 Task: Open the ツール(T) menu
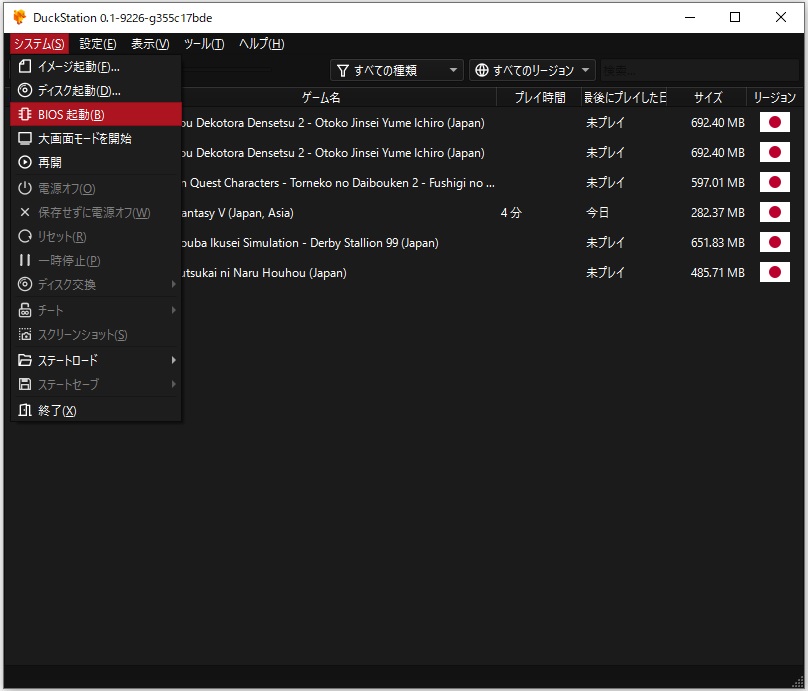tap(204, 44)
